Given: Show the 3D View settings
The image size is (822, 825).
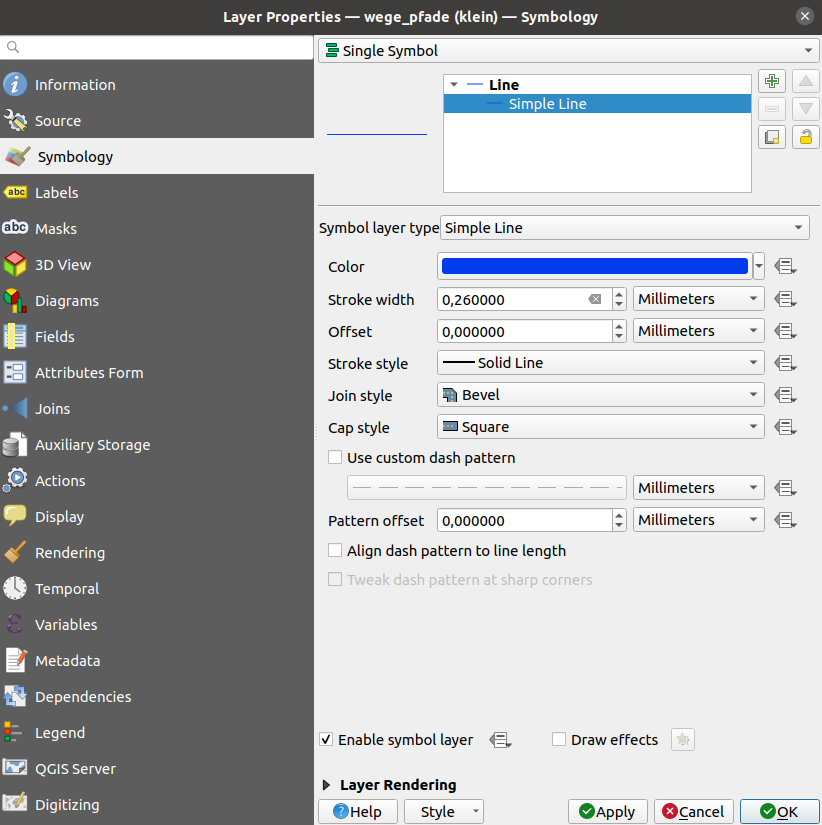Looking at the screenshot, I should (157, 265).
